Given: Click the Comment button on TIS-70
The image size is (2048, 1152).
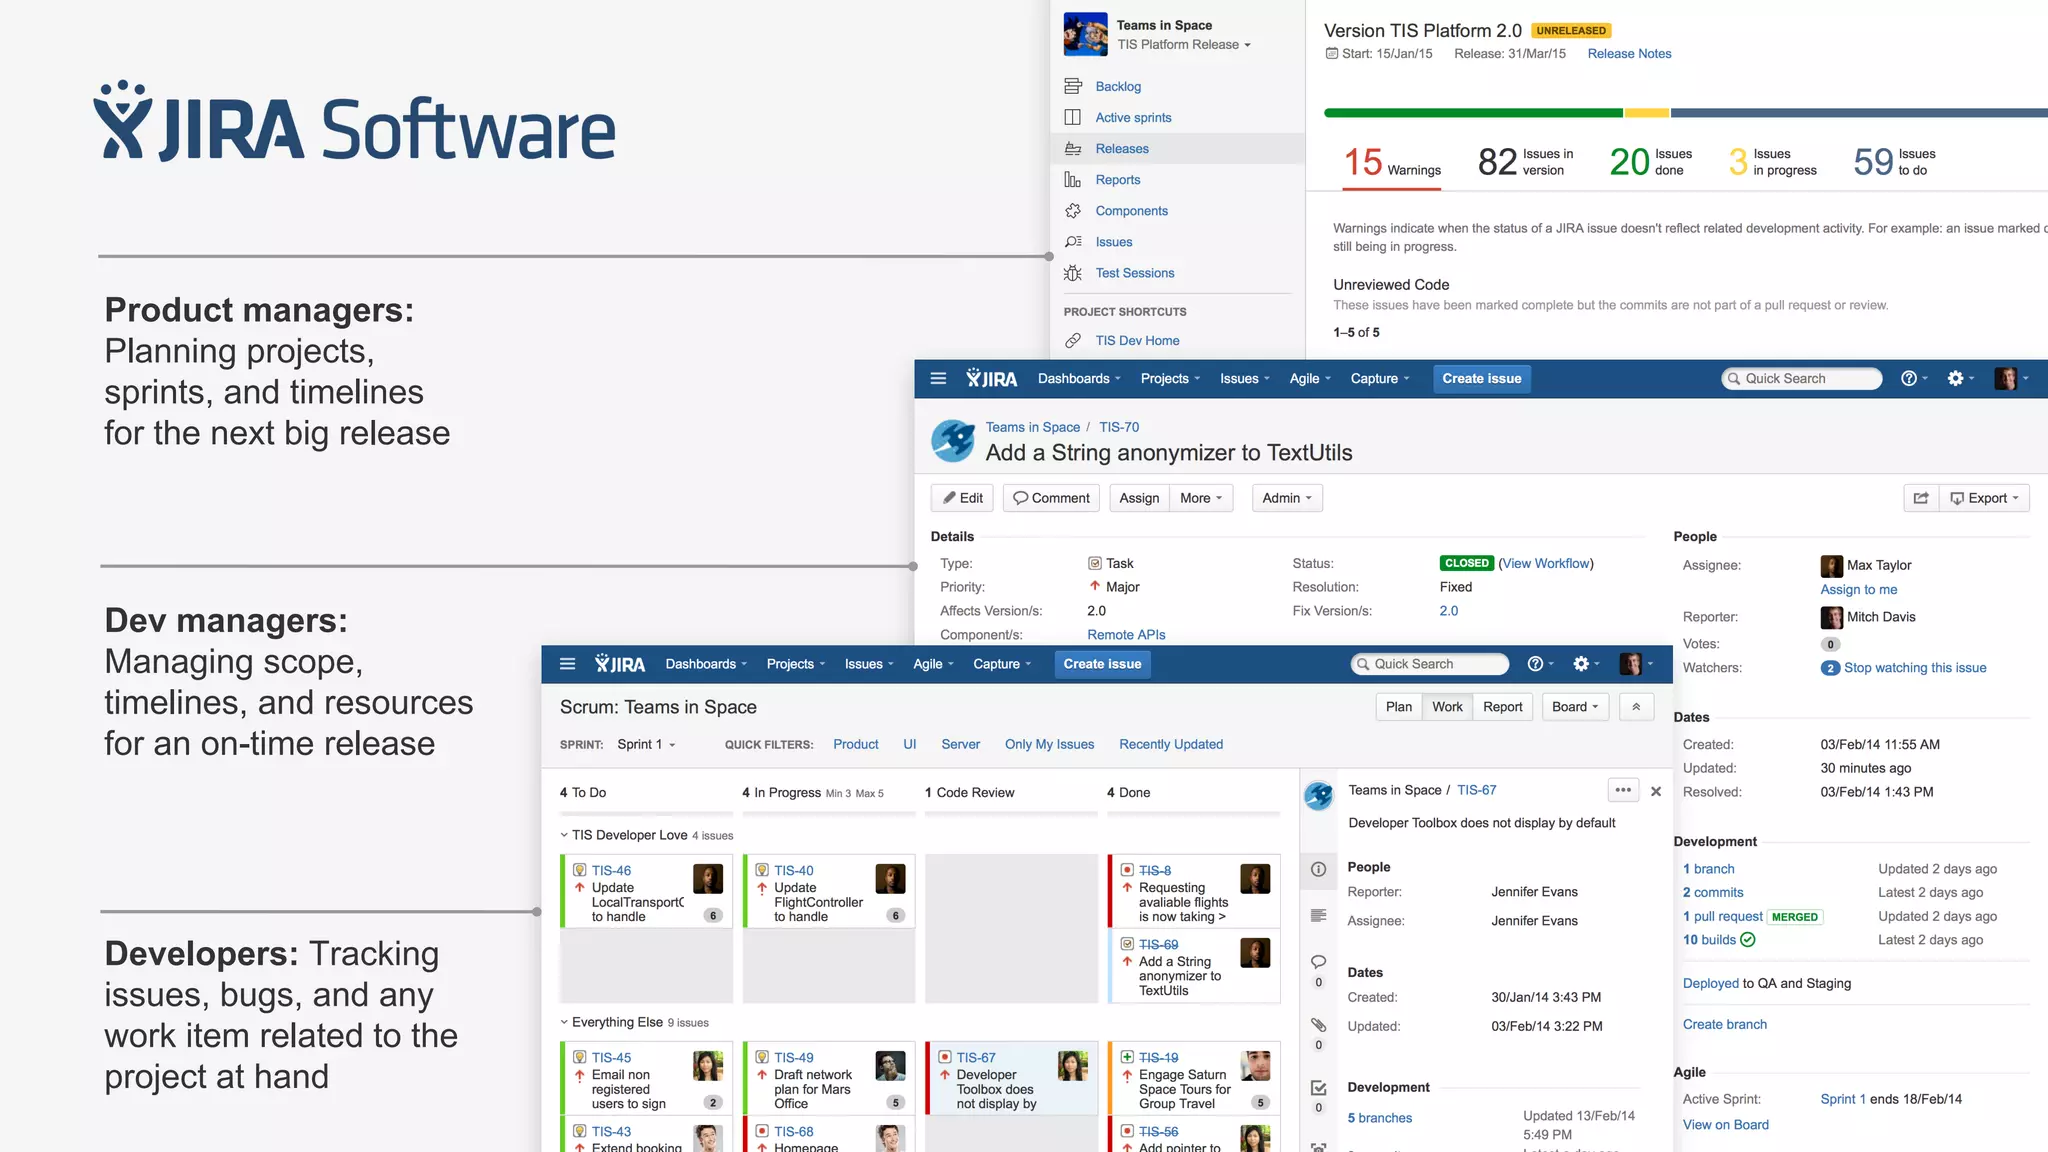Looking at the screenshot, I should coord(1051,498).
